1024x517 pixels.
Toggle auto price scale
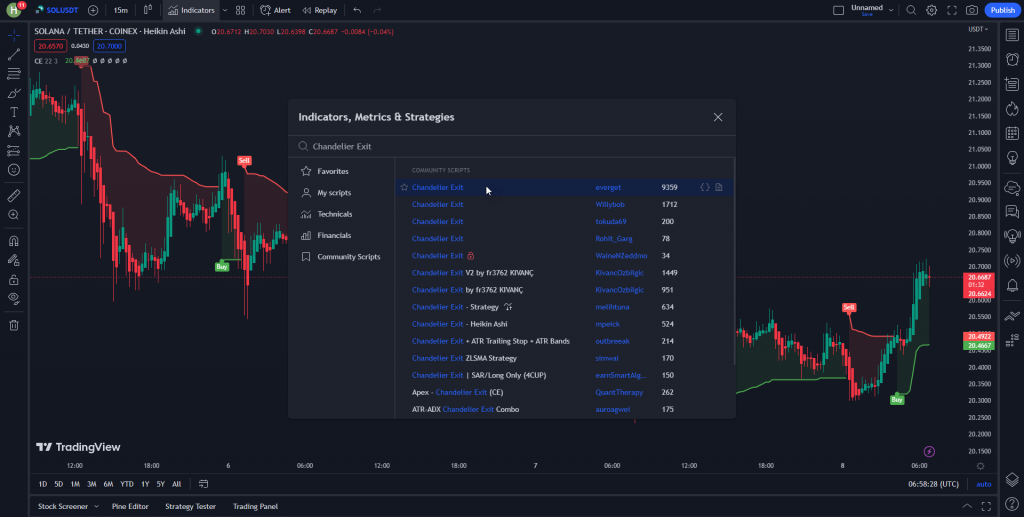pyautogui.click(x=984, y=484)
